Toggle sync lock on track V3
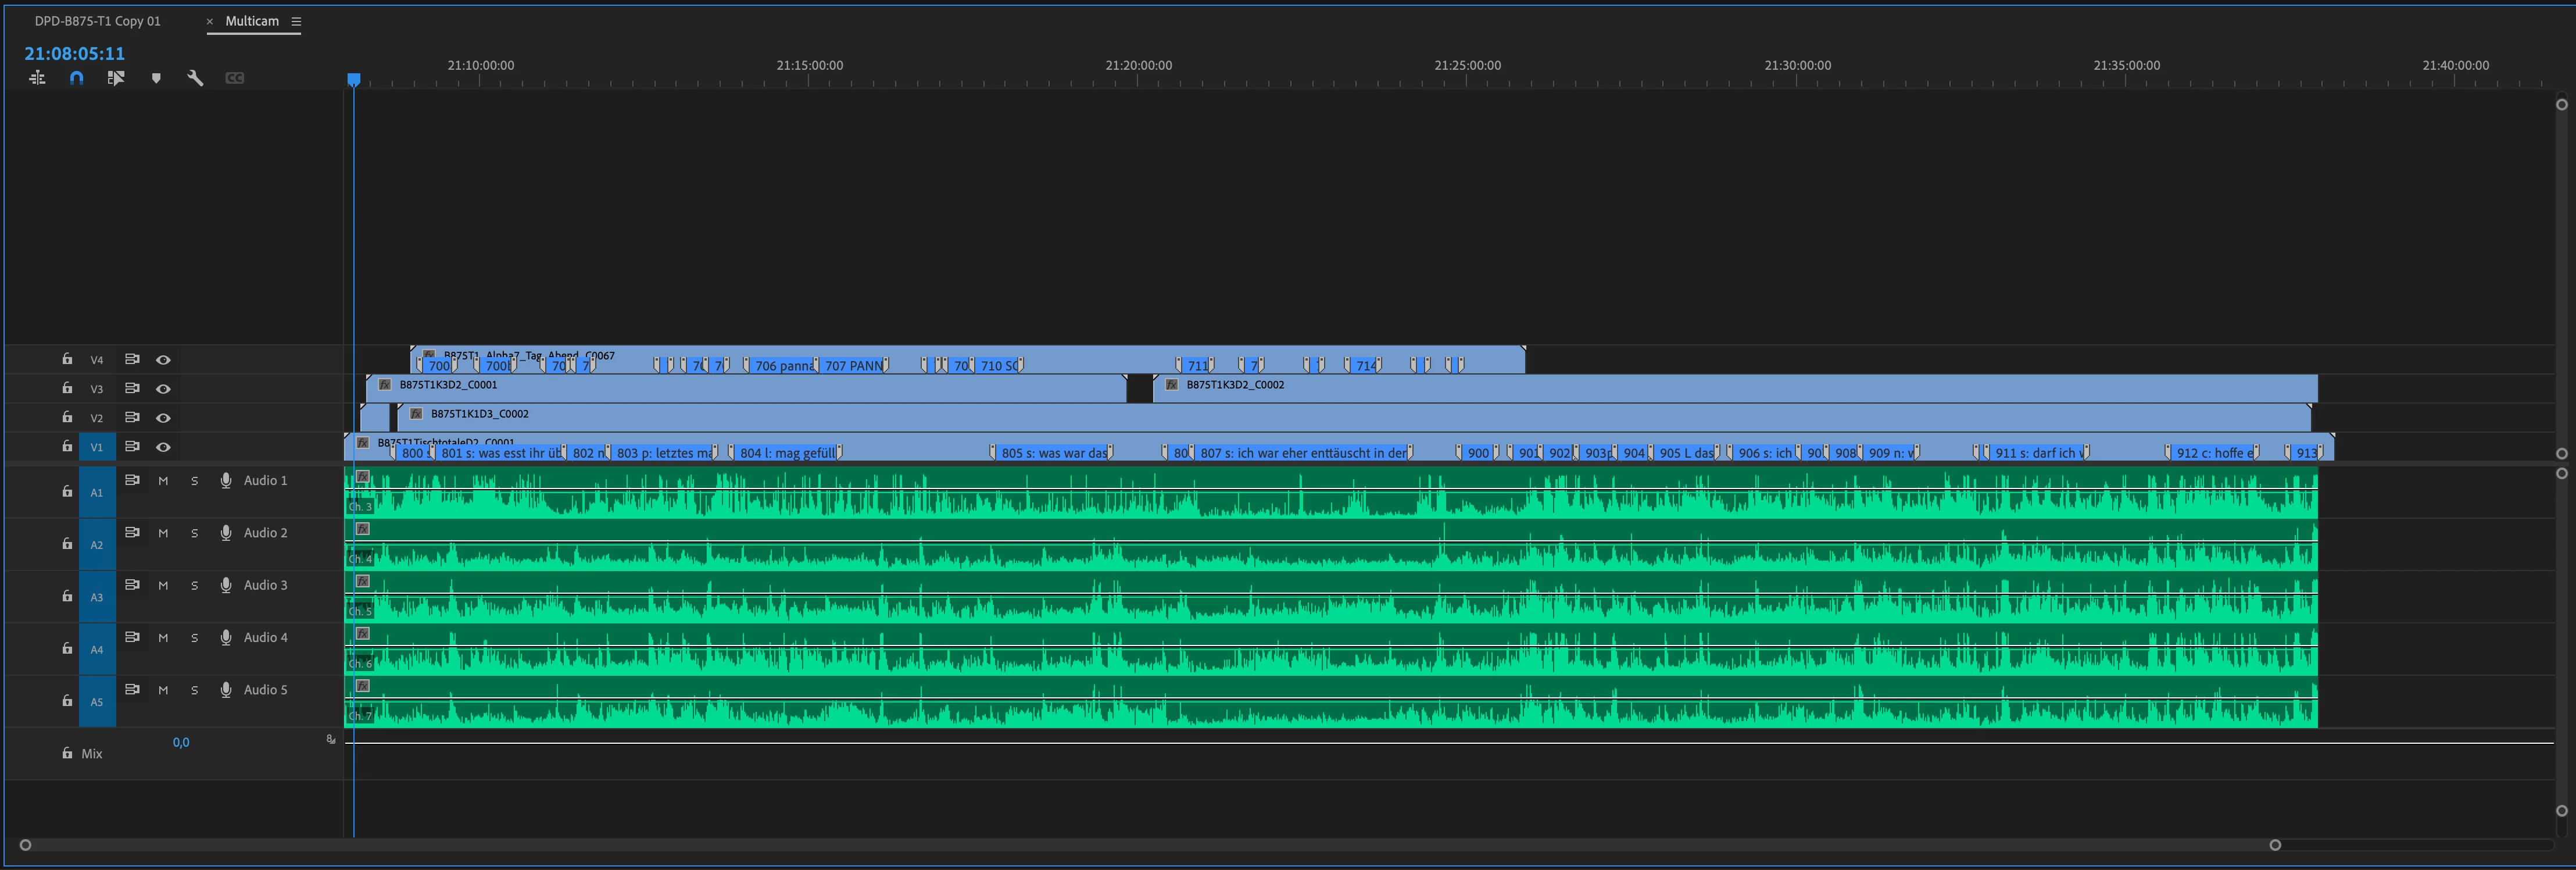Screen dimensions: 2576x870 click(x=131, y=388)
